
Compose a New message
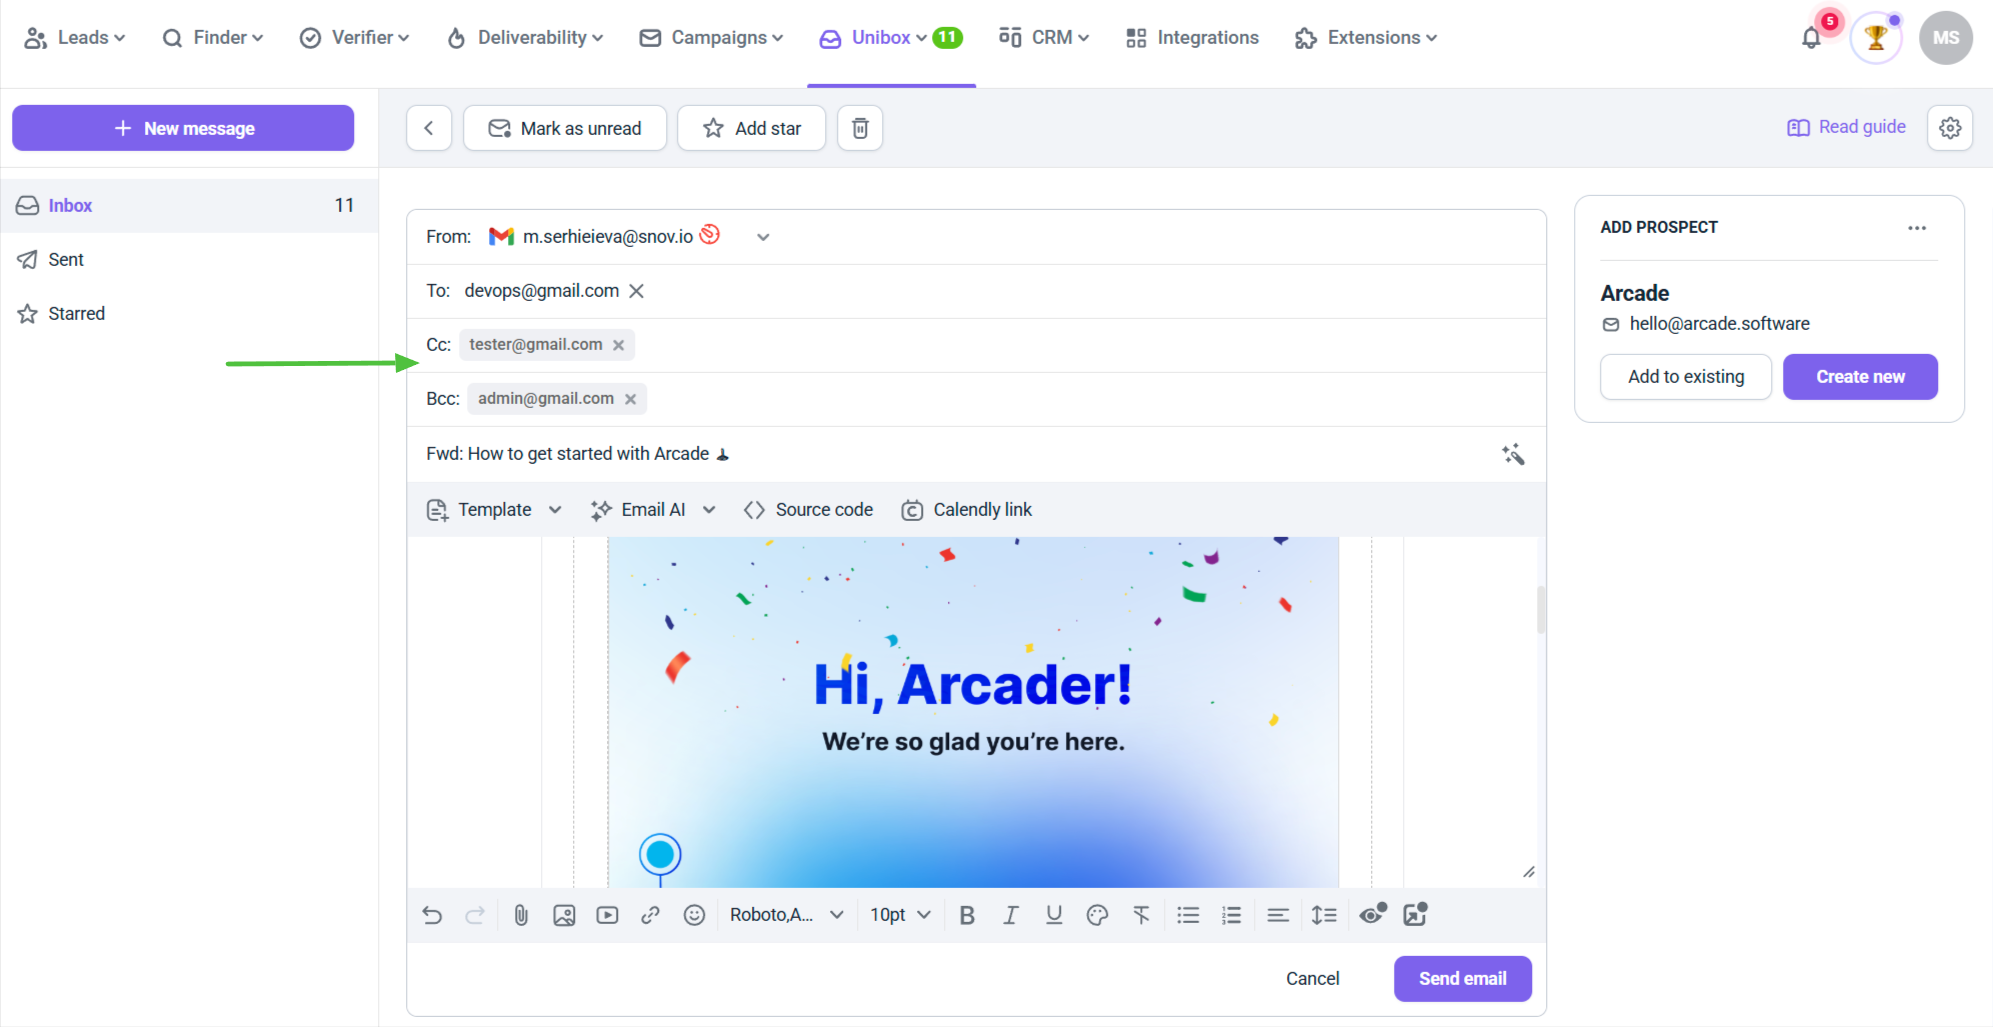coord(183,128)
